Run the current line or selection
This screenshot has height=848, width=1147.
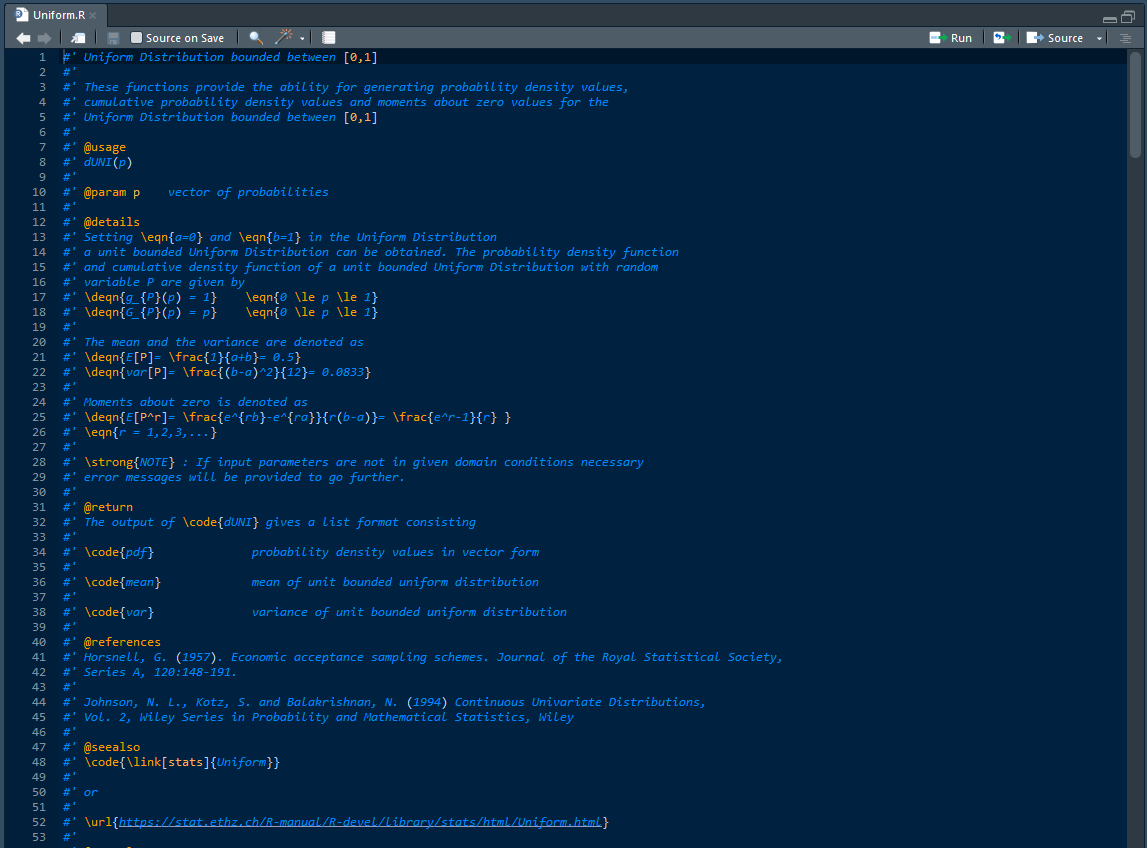pos(950,38)
